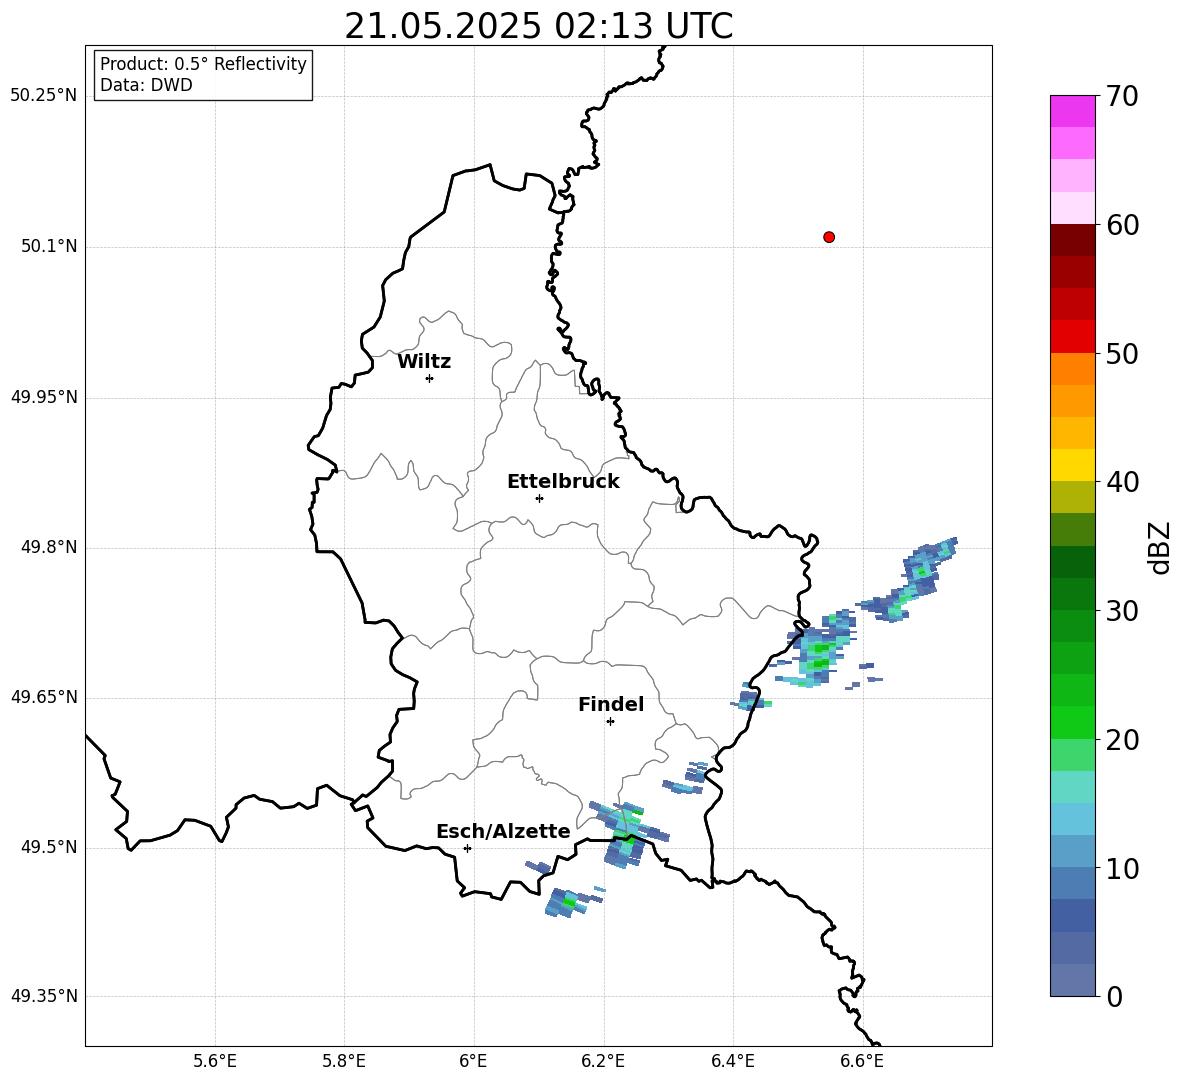Click the 49.35°N latitude label

coord(44,996)
